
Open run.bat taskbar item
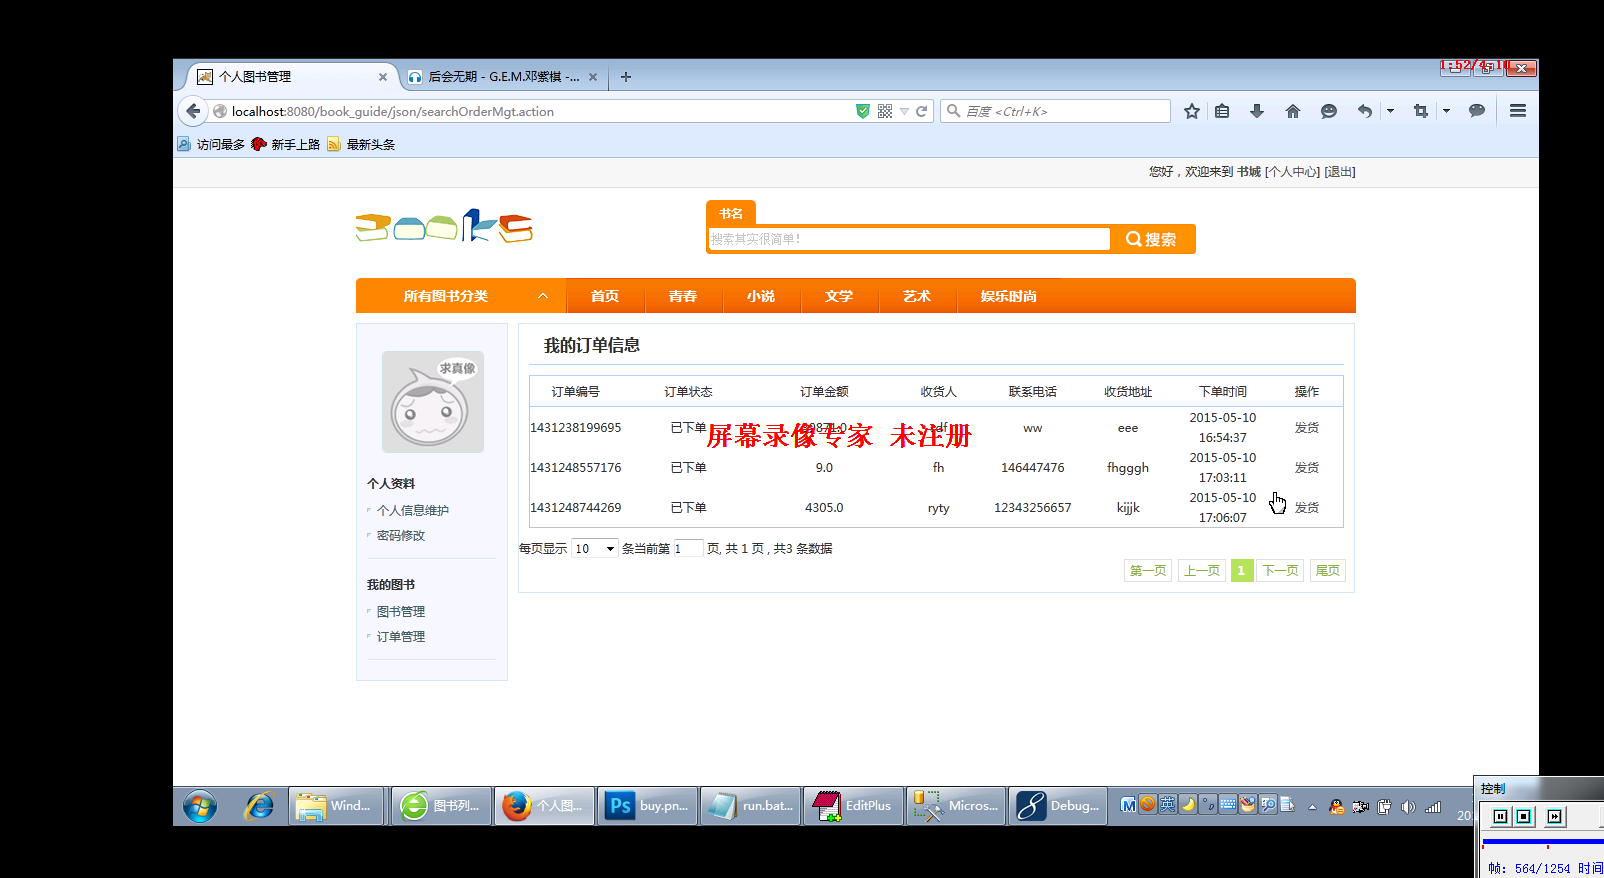click(751, 806)
